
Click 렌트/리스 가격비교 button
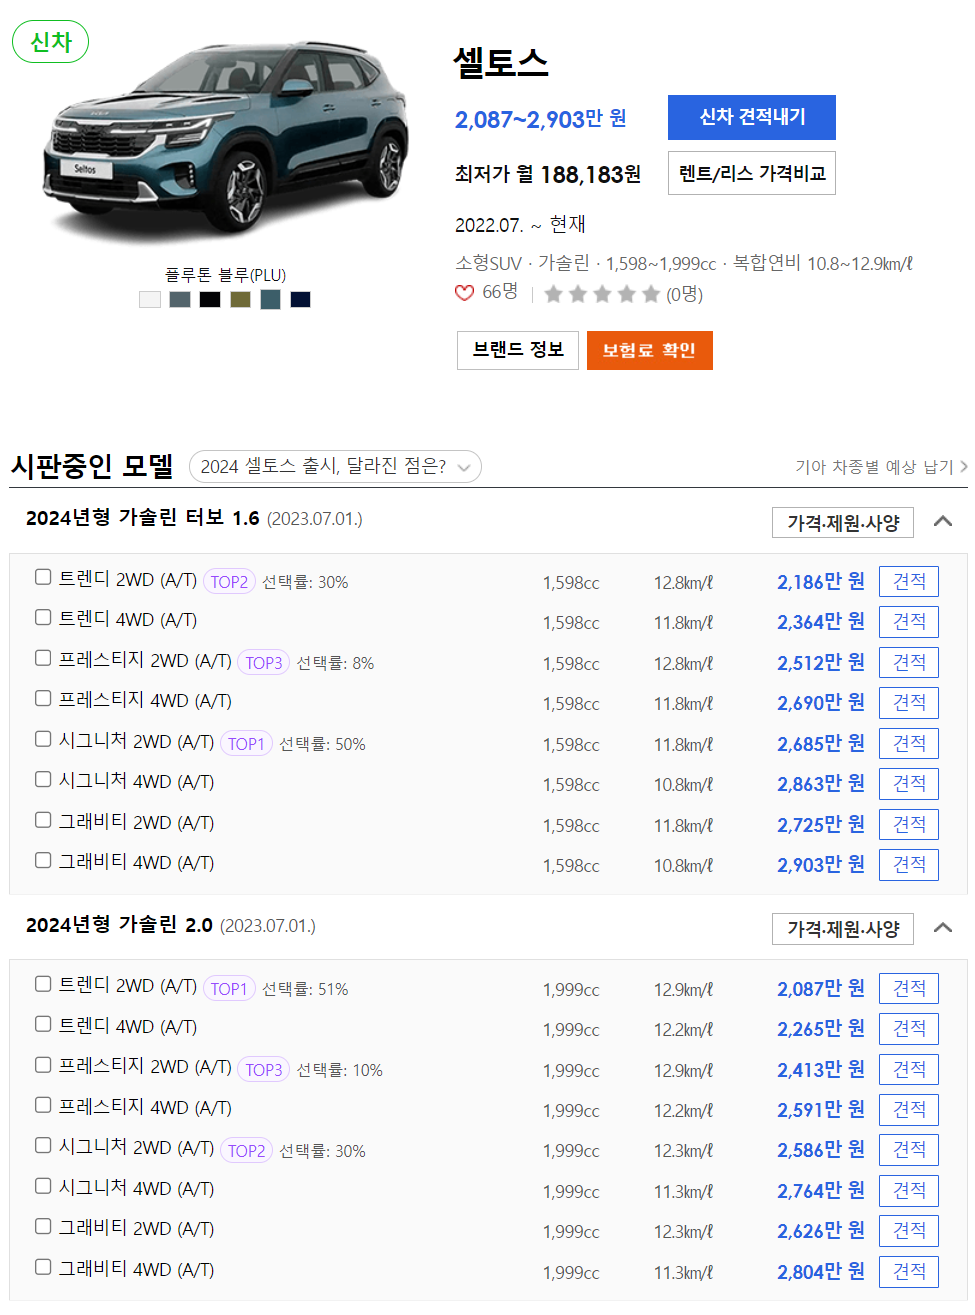[752, 173]
